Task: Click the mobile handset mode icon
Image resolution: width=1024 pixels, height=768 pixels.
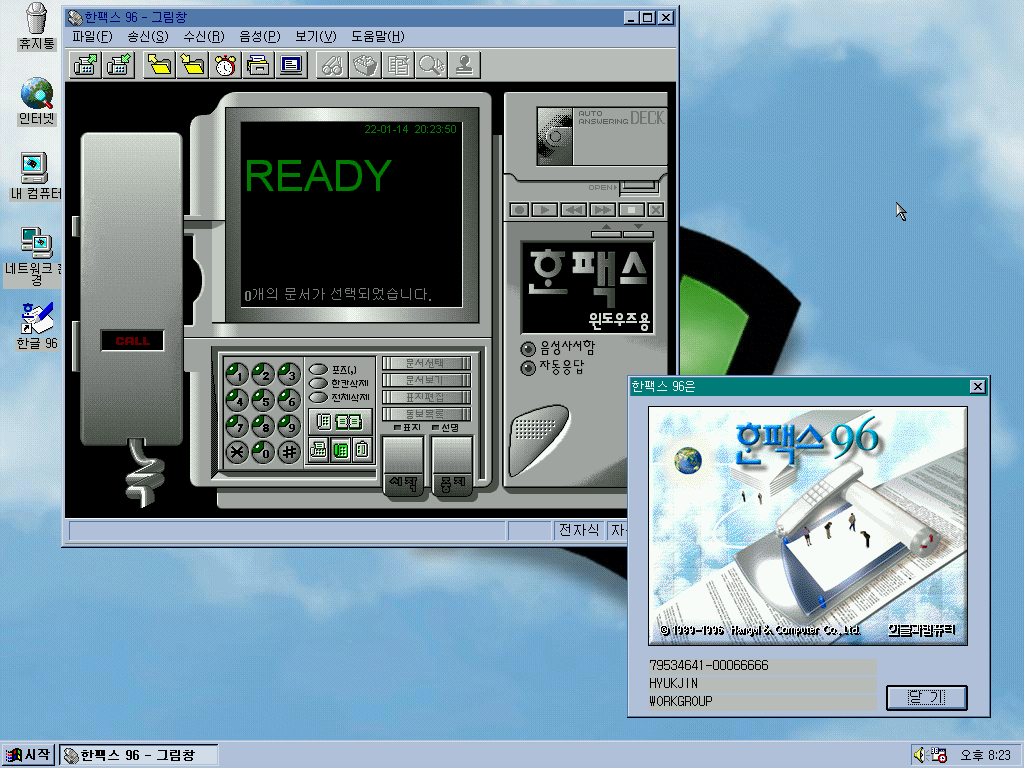Action: click(x=362, y=451)
